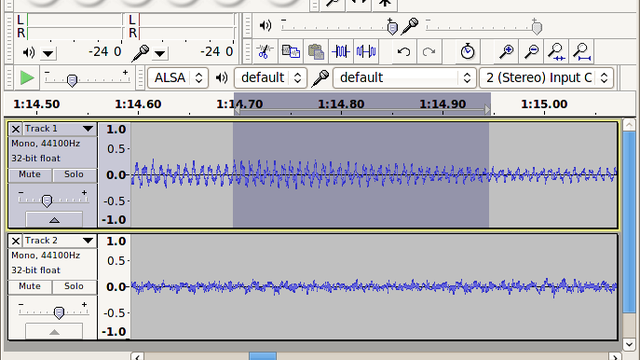Click the Trim audio icon
The image size is (640, 360).
[341, 52]
